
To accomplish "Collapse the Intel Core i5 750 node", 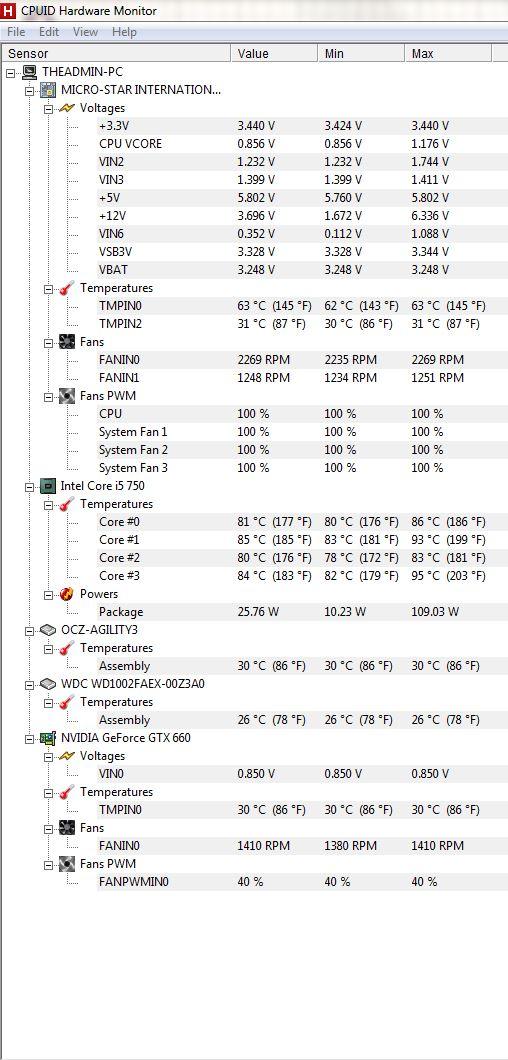I will 30,486.
